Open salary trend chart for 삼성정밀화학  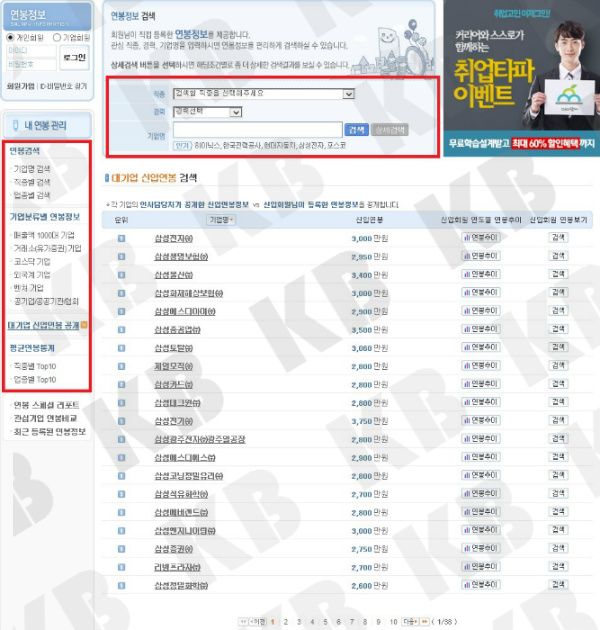481,585
